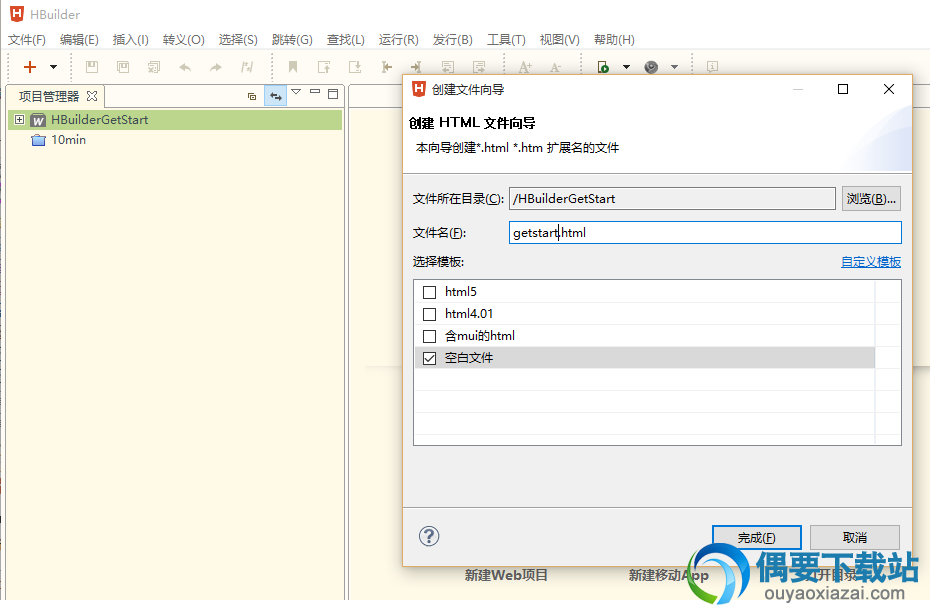Check the 含mui的html template checkbox
930x605 pixels.
[429, 336]
